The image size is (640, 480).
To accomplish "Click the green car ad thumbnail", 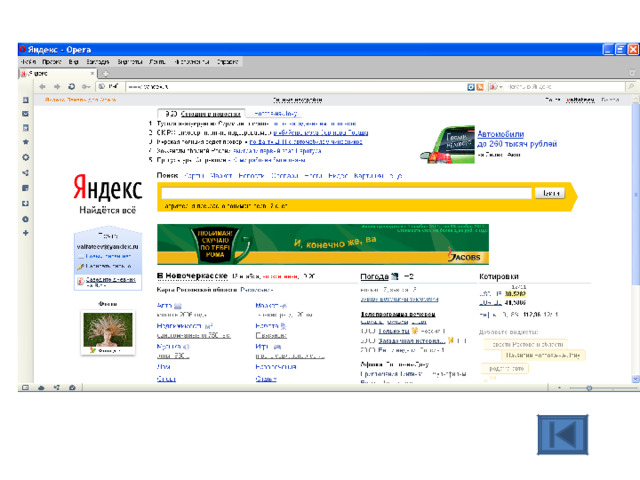I will coord(447,144).
